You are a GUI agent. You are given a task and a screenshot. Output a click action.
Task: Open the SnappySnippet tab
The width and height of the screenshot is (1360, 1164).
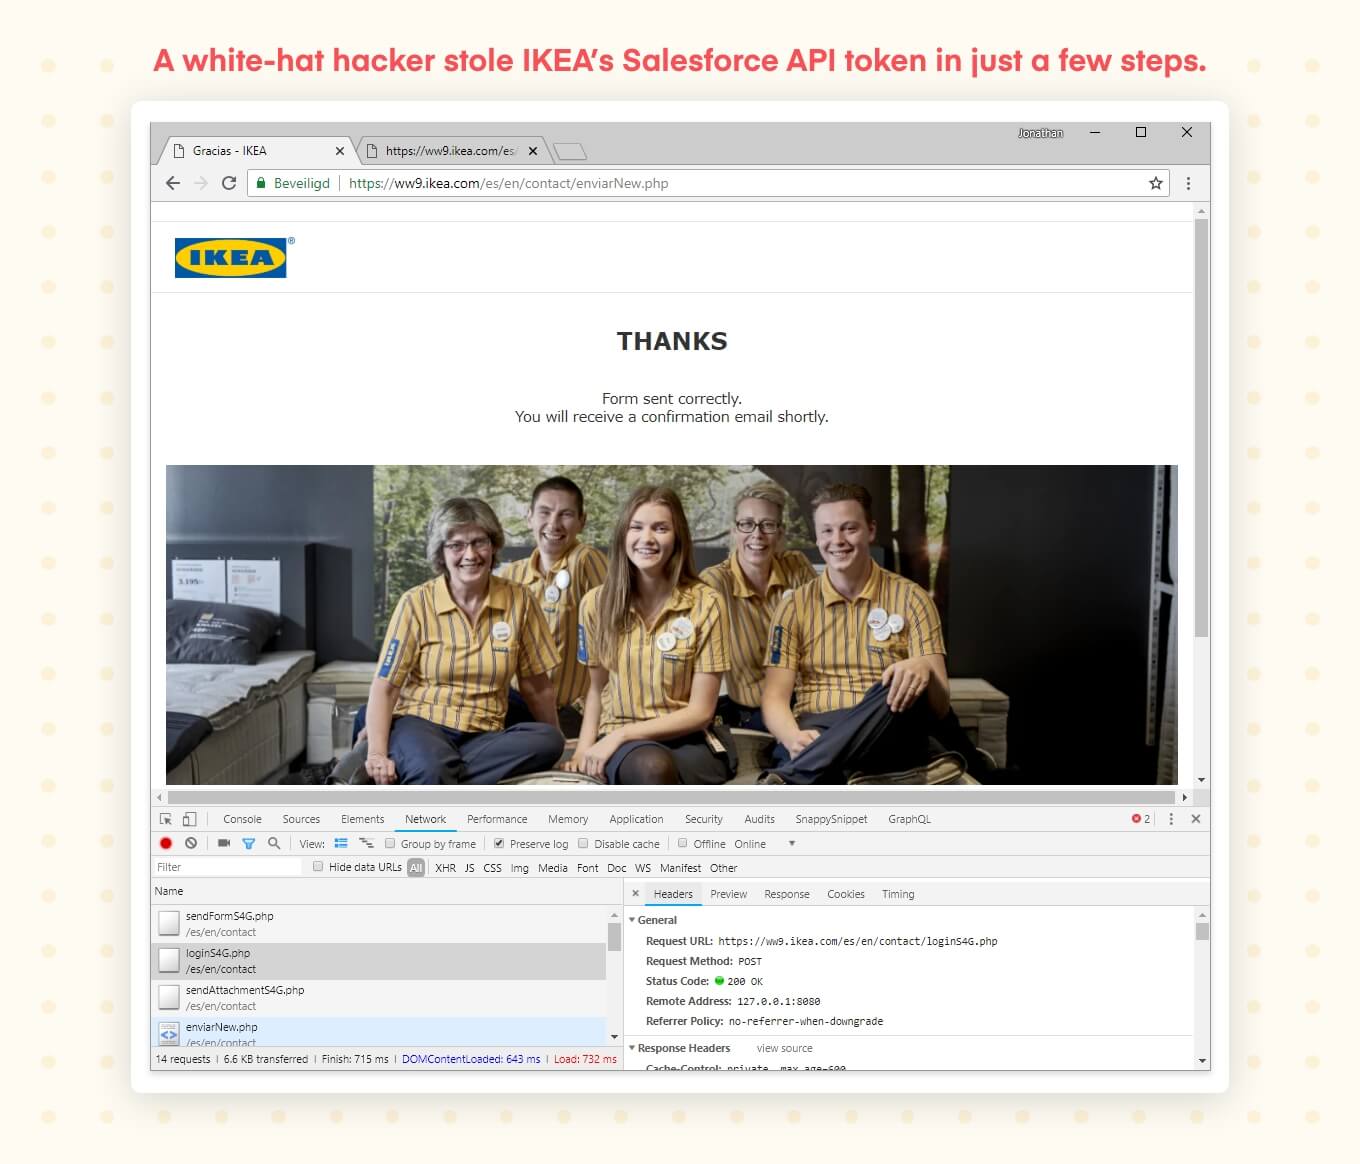[x=831, y=819]
